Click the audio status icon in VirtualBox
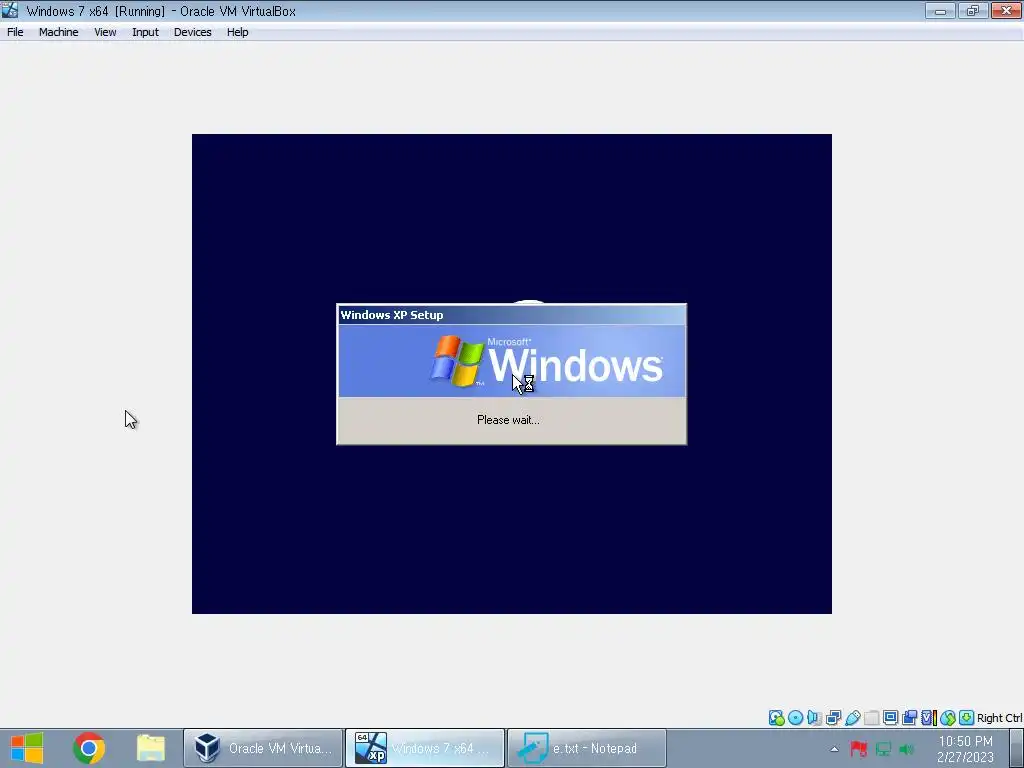Screen dimensions: 1024x768 pos(814,718)
